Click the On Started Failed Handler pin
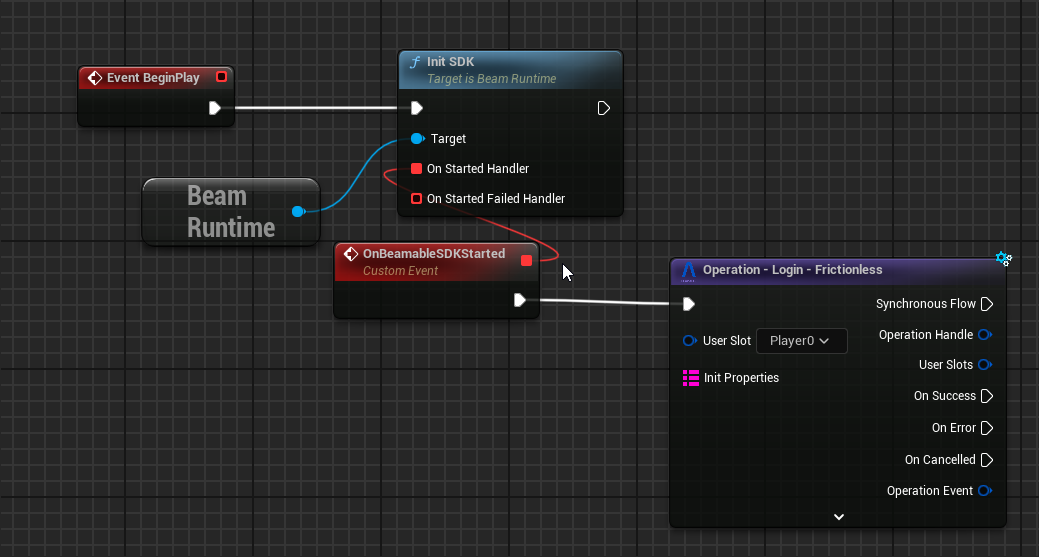 pos(417,199)
